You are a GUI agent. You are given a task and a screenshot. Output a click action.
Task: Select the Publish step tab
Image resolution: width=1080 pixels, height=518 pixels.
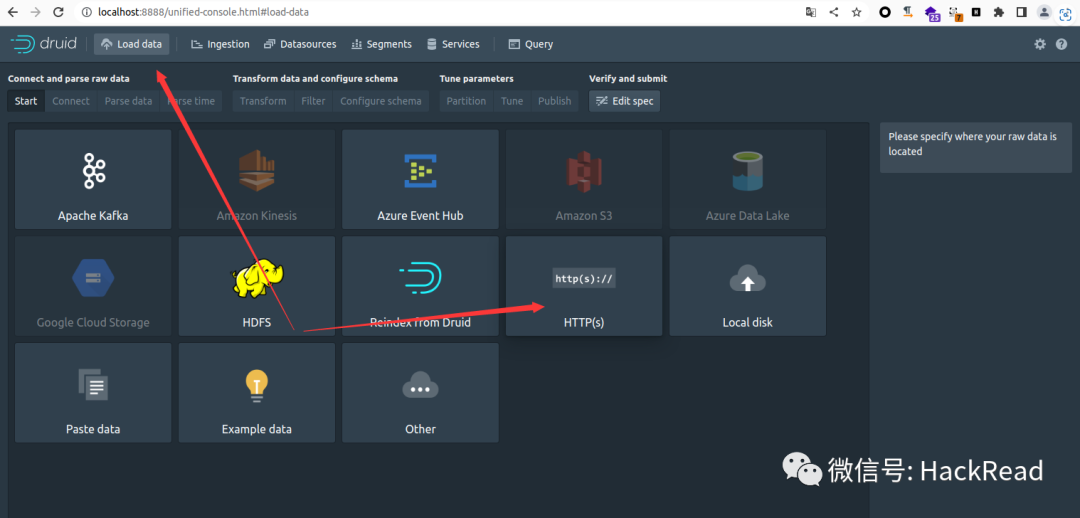(x=554, y=101)
